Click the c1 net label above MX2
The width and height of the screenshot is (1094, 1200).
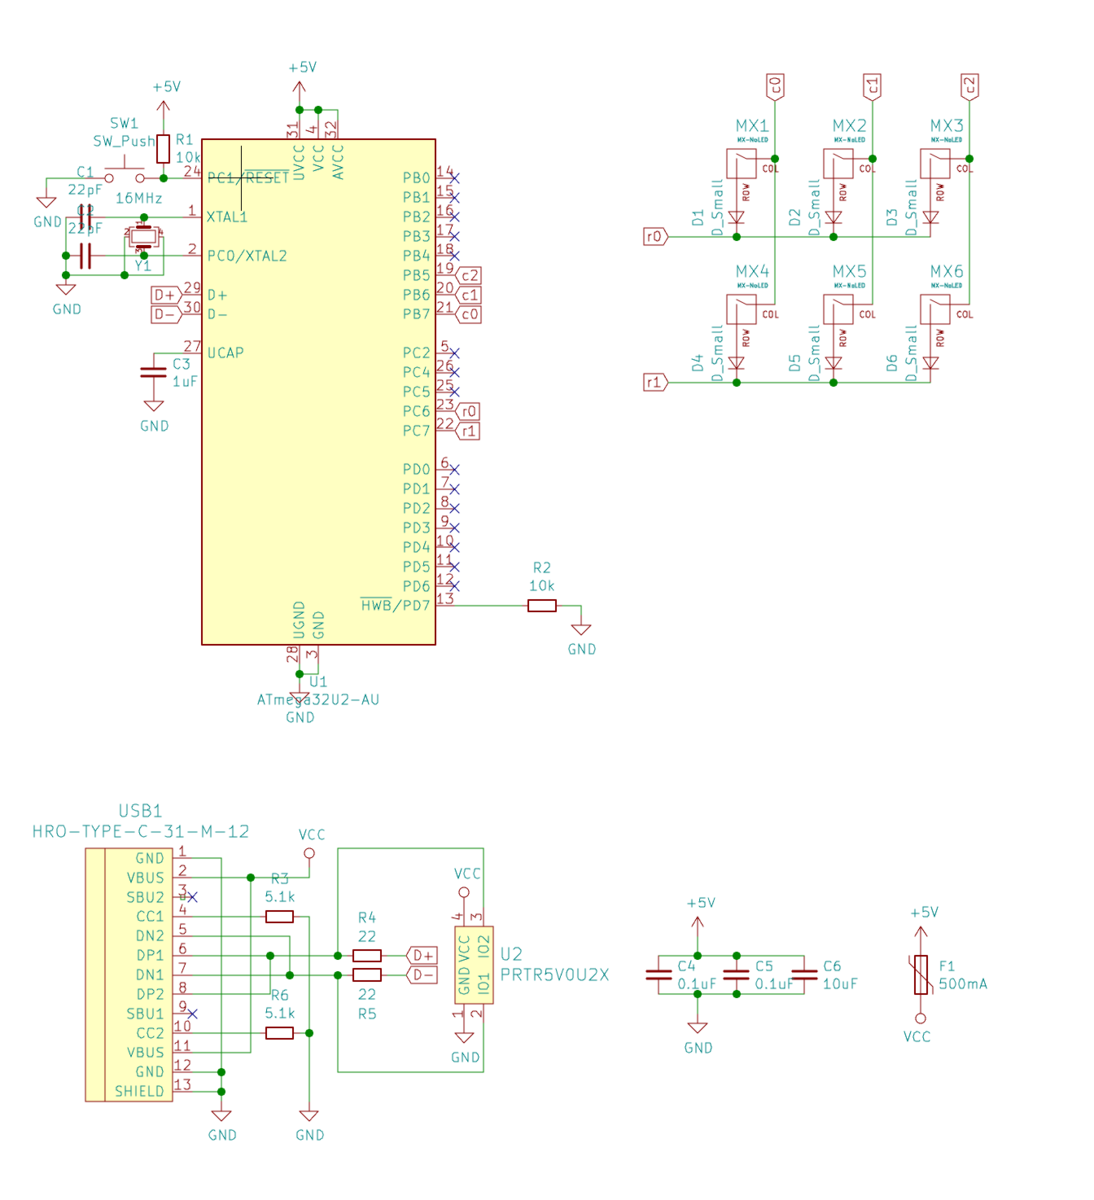[x=871, y=86]
